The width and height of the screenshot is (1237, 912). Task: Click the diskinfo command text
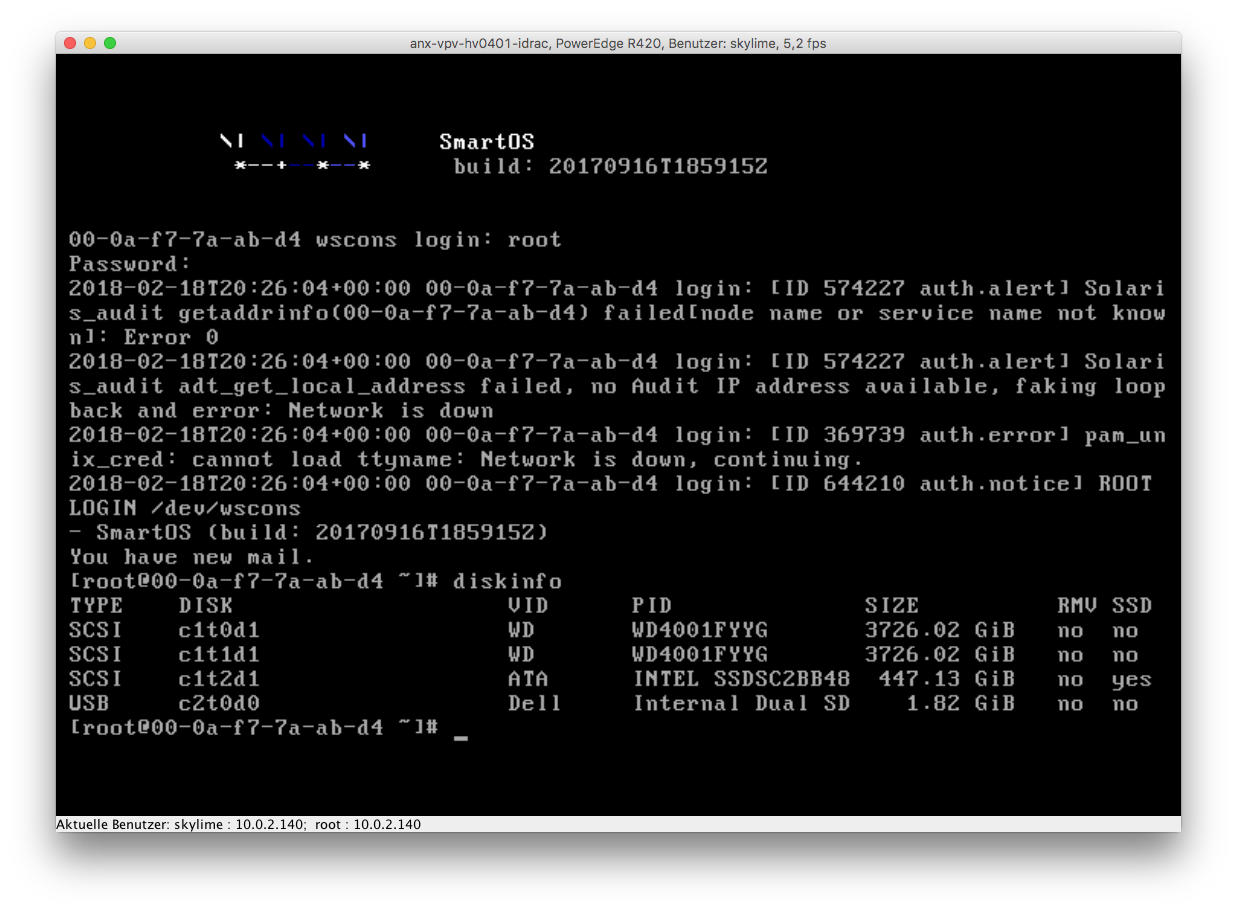click(x=507, y=581)
